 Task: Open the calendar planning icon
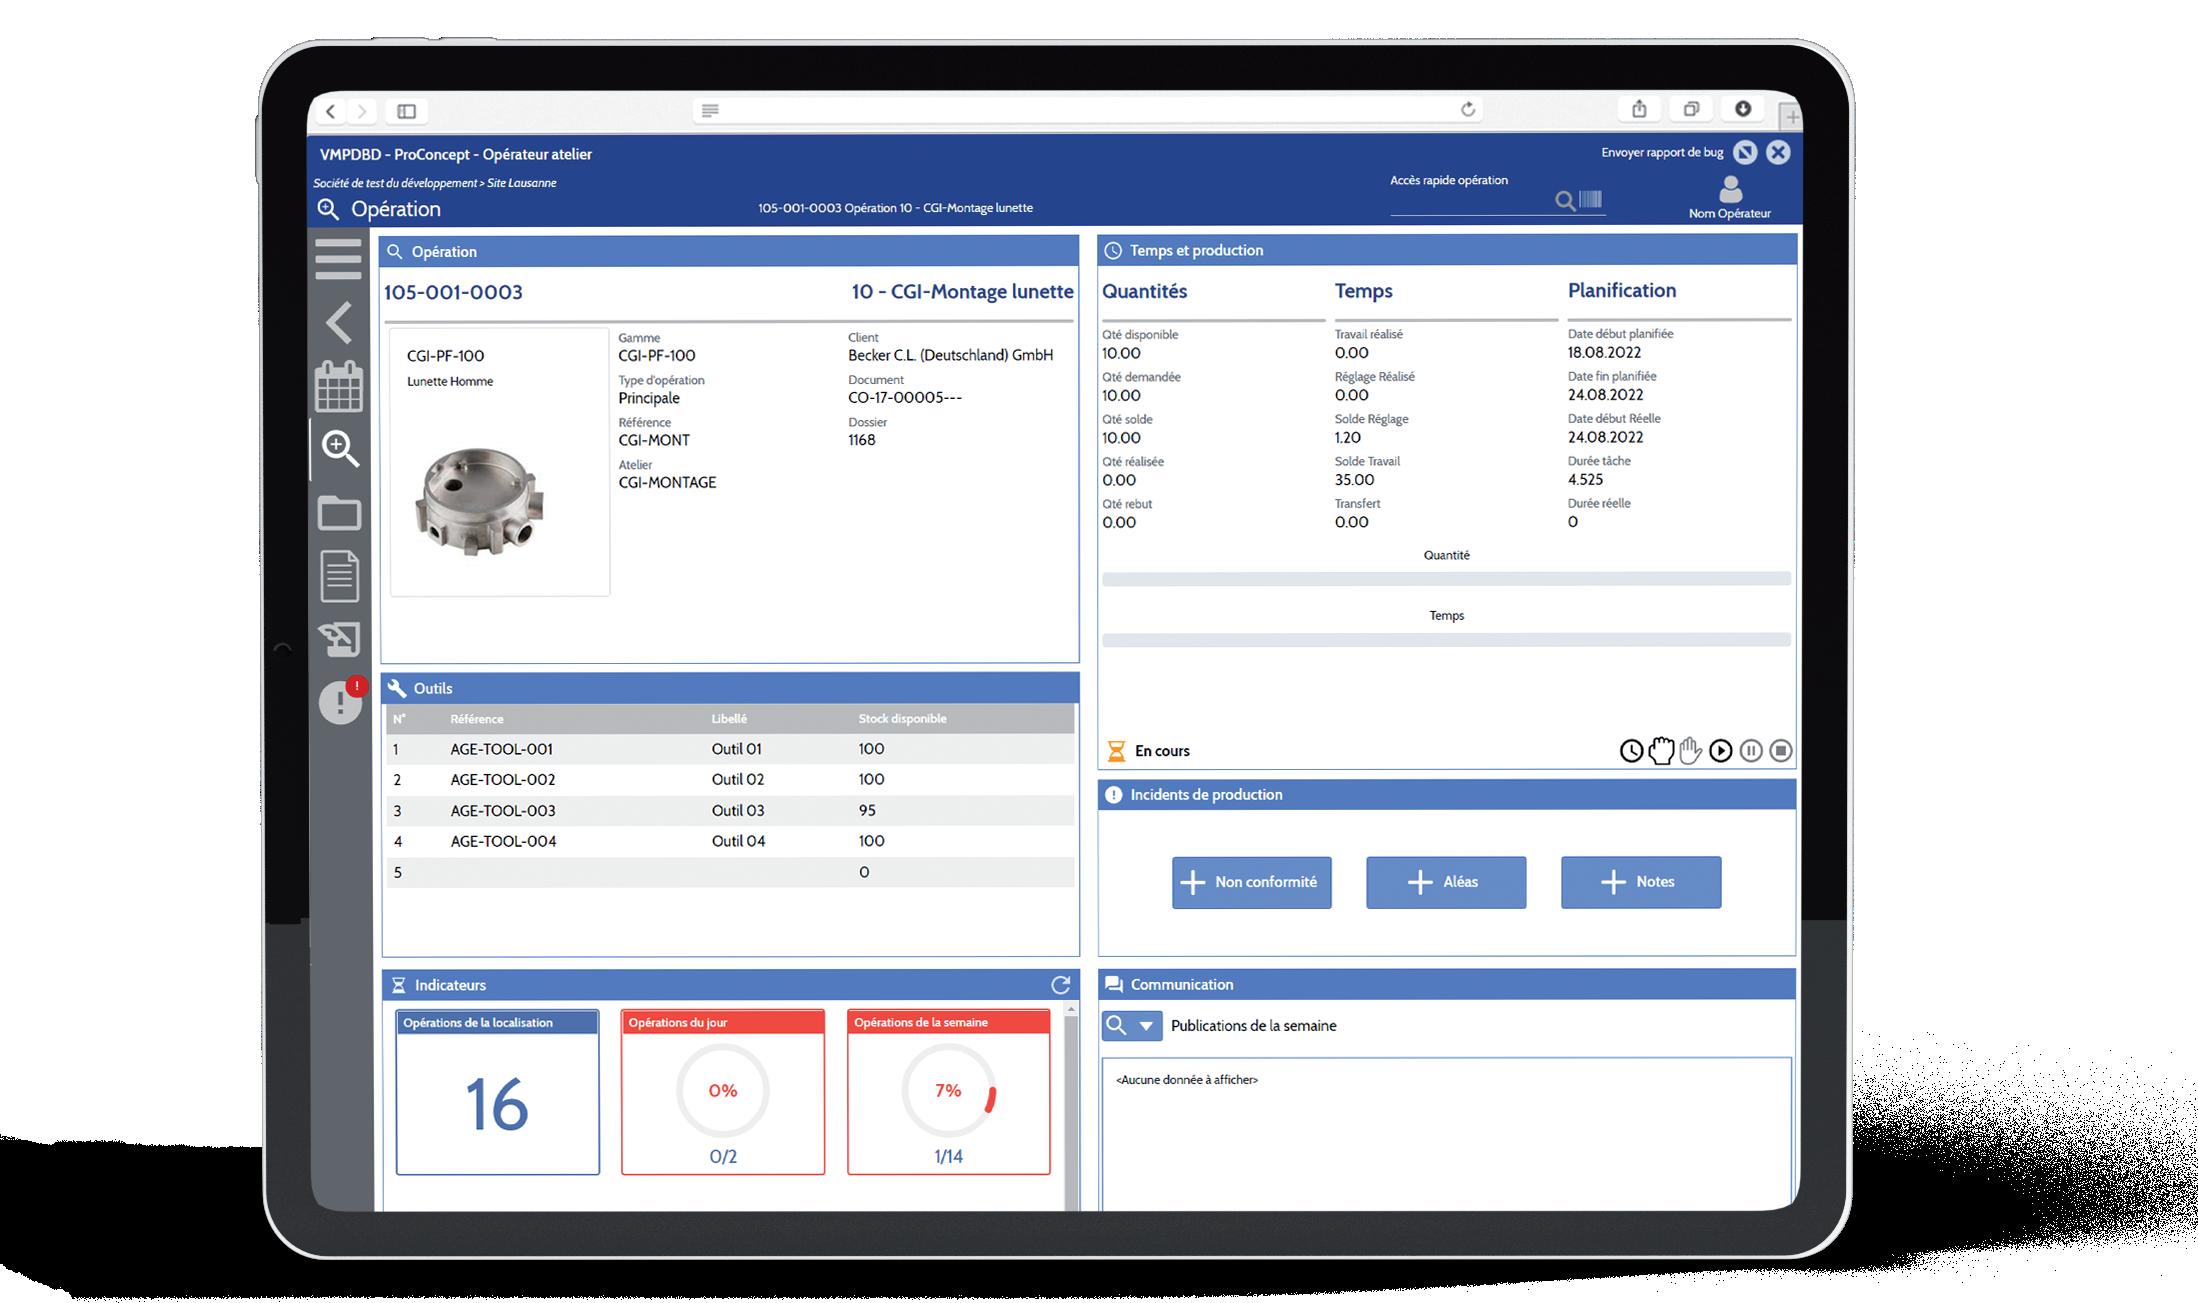[339, 386]
